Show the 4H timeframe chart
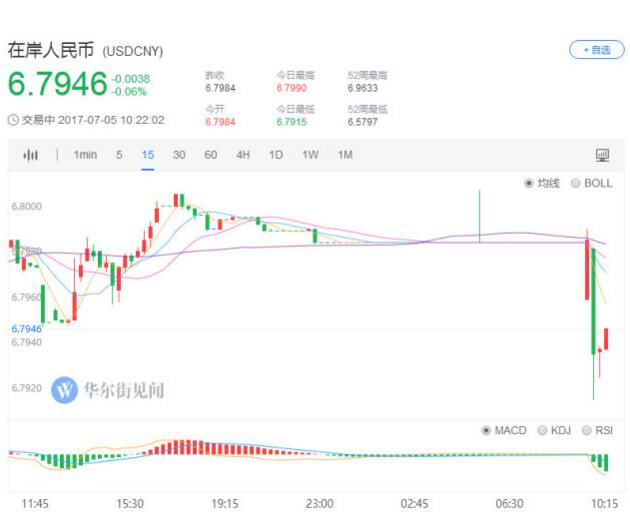Screen dimensions: 630x520 coord(243,155)
